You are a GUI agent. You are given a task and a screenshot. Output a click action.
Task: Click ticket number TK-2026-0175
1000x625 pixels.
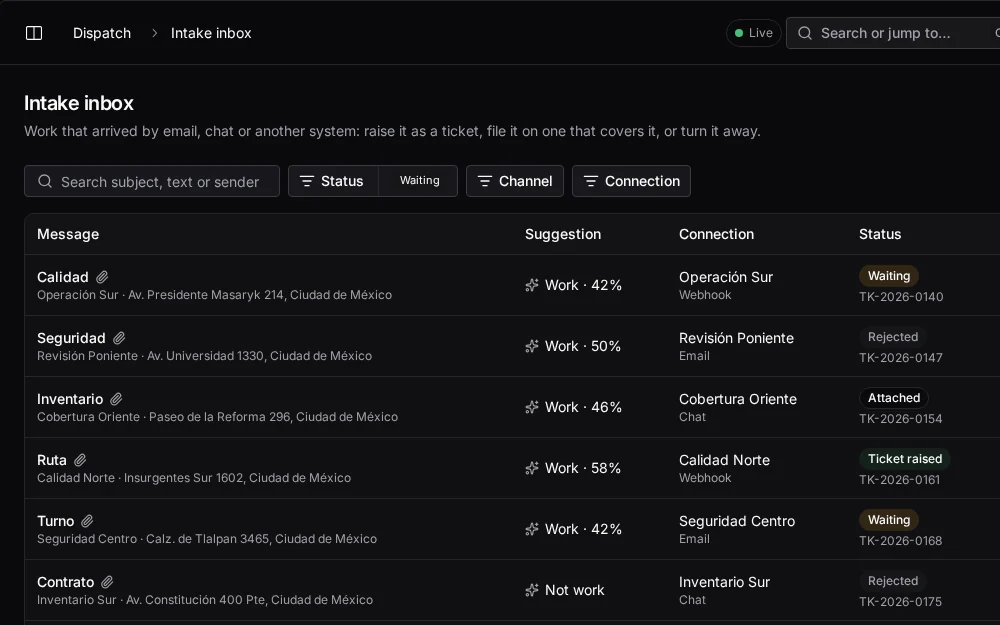[901, 602]
